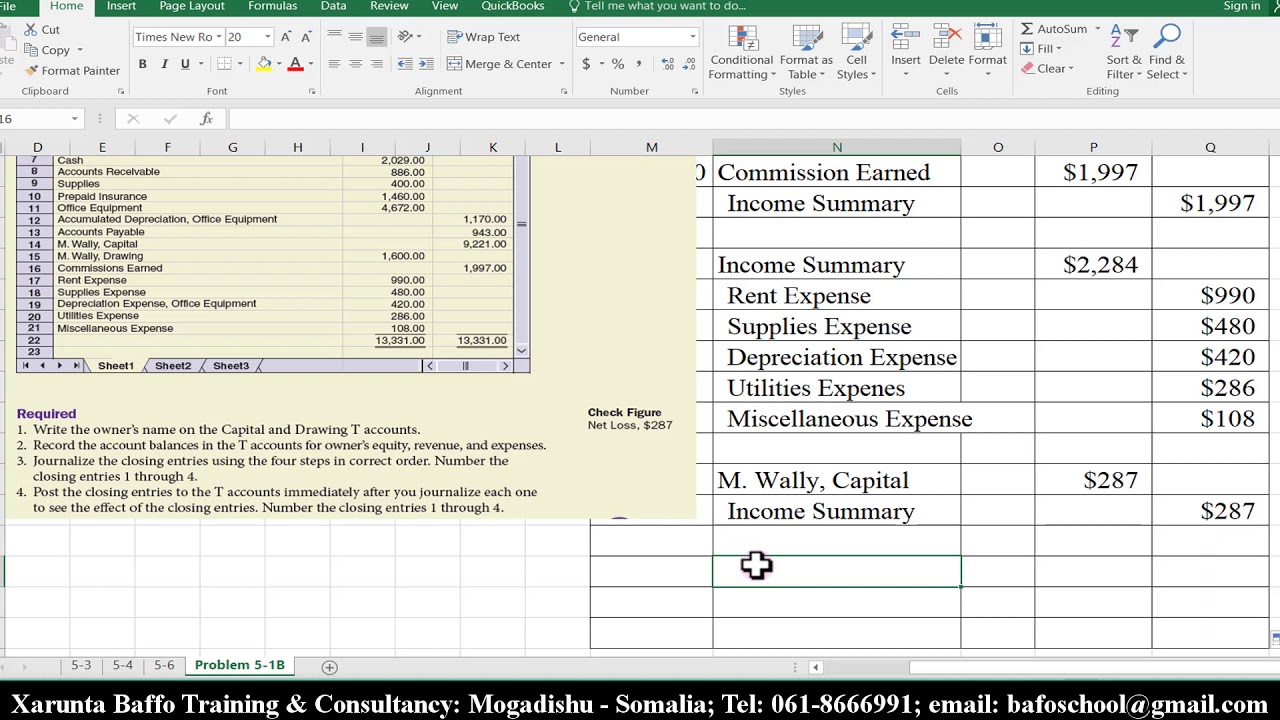Open the Name Box dropdown arrow
The width and height of the screenshot is (1280, 720).
coord(74,119)
